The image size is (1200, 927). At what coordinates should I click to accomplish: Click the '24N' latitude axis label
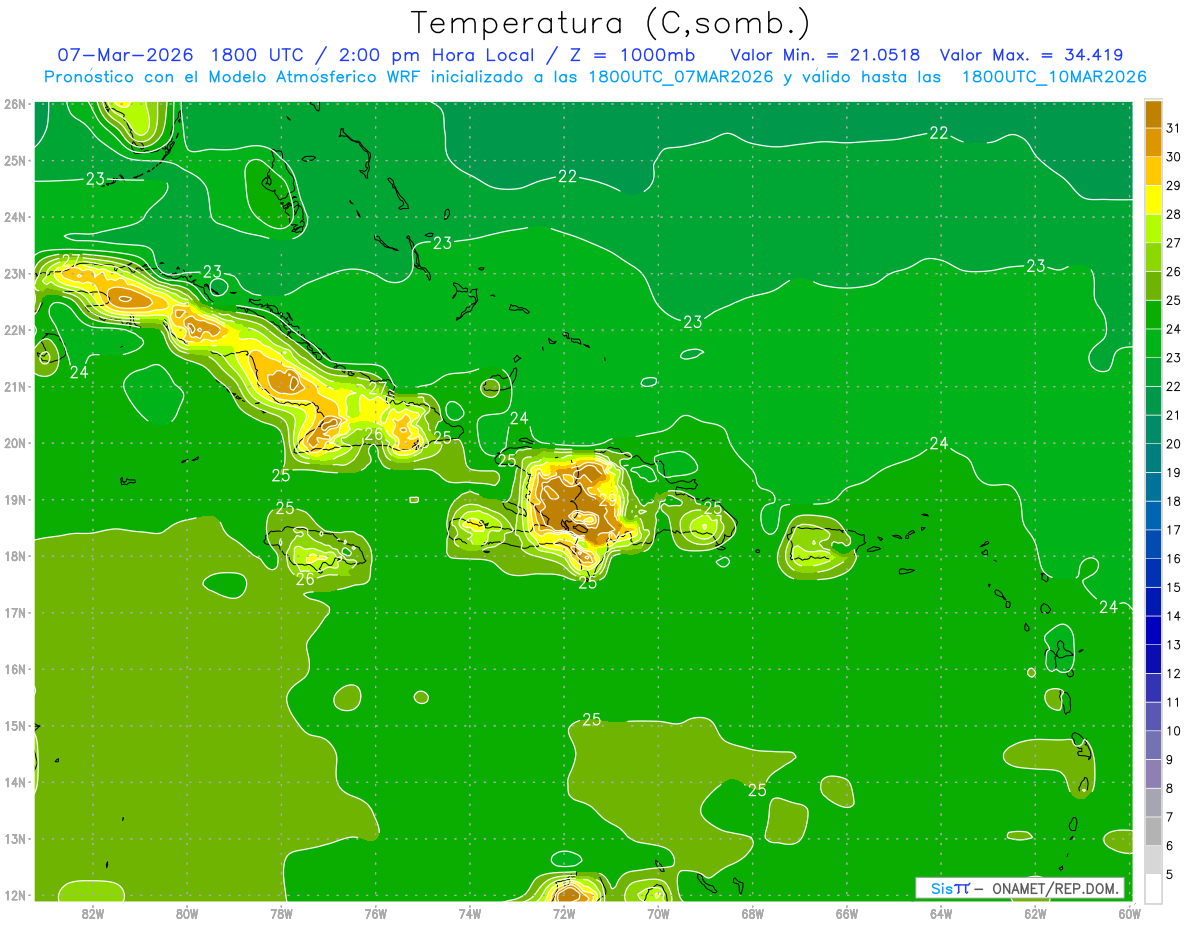(16, 217)
